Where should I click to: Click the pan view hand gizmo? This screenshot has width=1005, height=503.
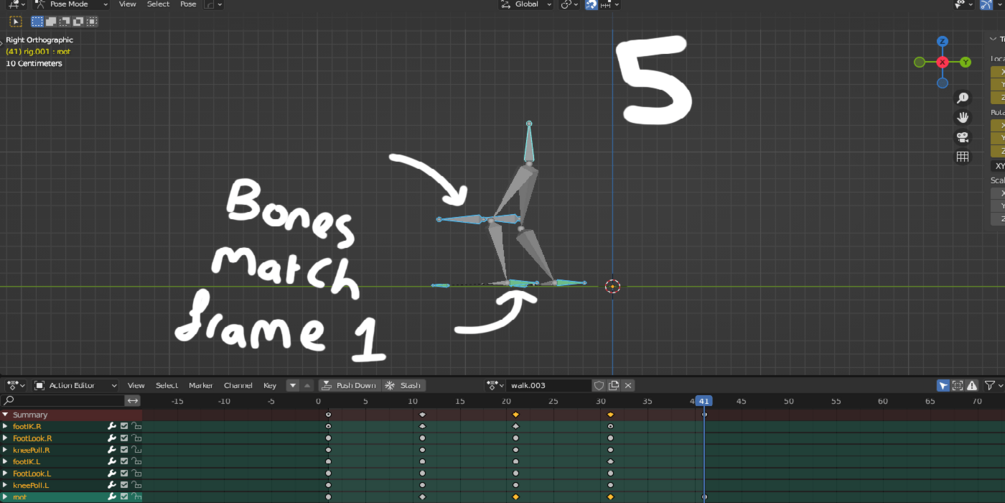pyautogui.click(x=962, y=117)
